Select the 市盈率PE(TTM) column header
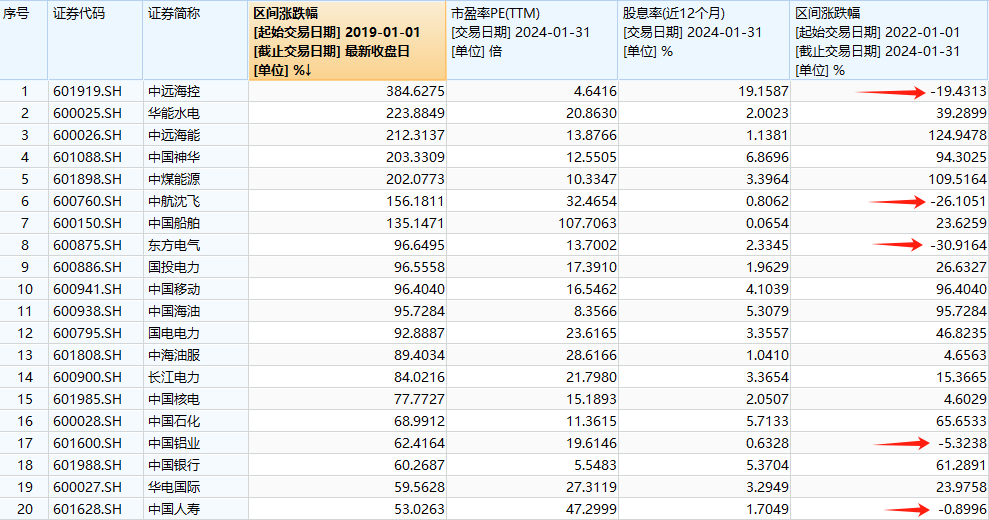 point(532,40)
